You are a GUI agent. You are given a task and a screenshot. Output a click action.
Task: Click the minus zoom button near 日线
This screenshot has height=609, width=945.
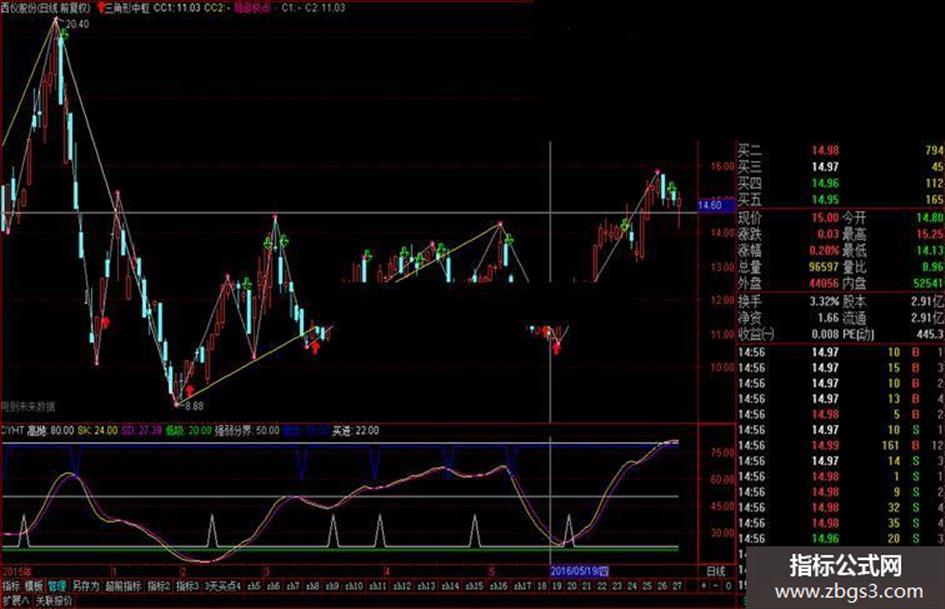click(x=715, y=585)
